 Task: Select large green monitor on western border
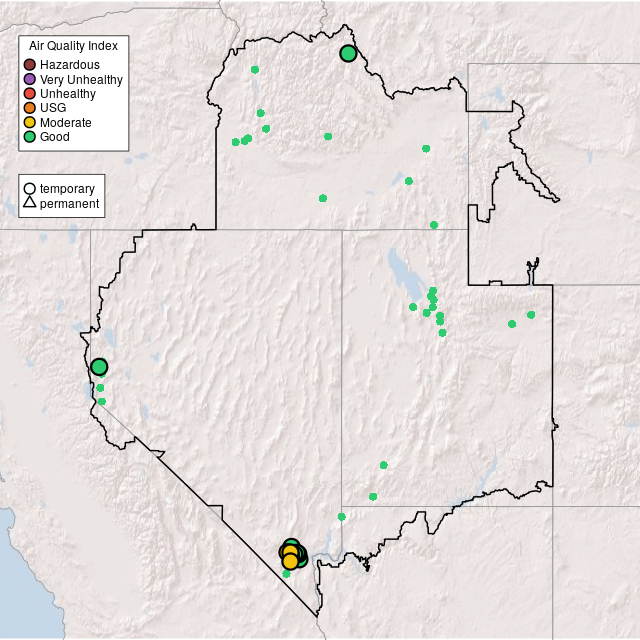pyautogui.click(x=99, y=367)
